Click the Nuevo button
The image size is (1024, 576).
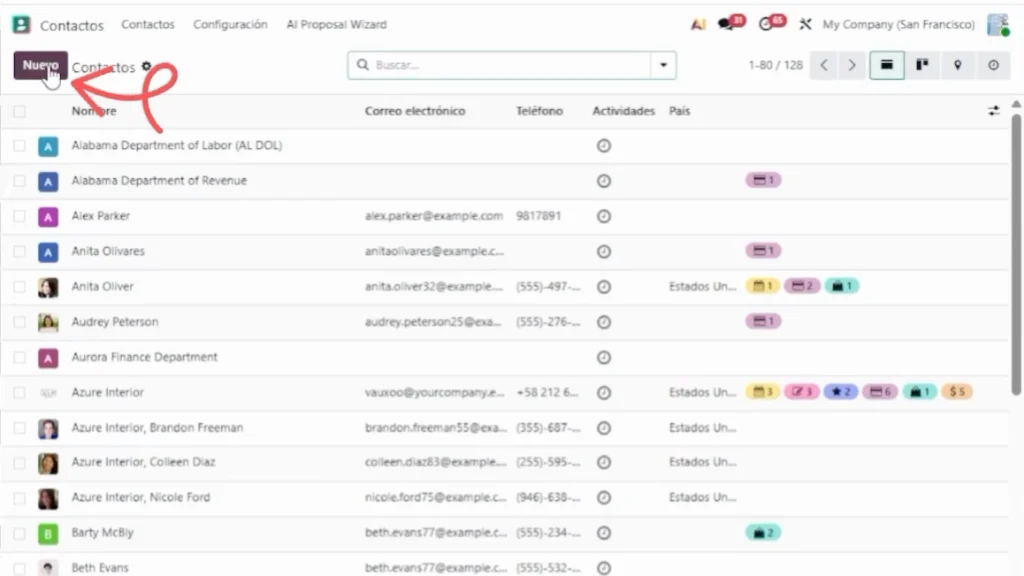tap(40, 65)
